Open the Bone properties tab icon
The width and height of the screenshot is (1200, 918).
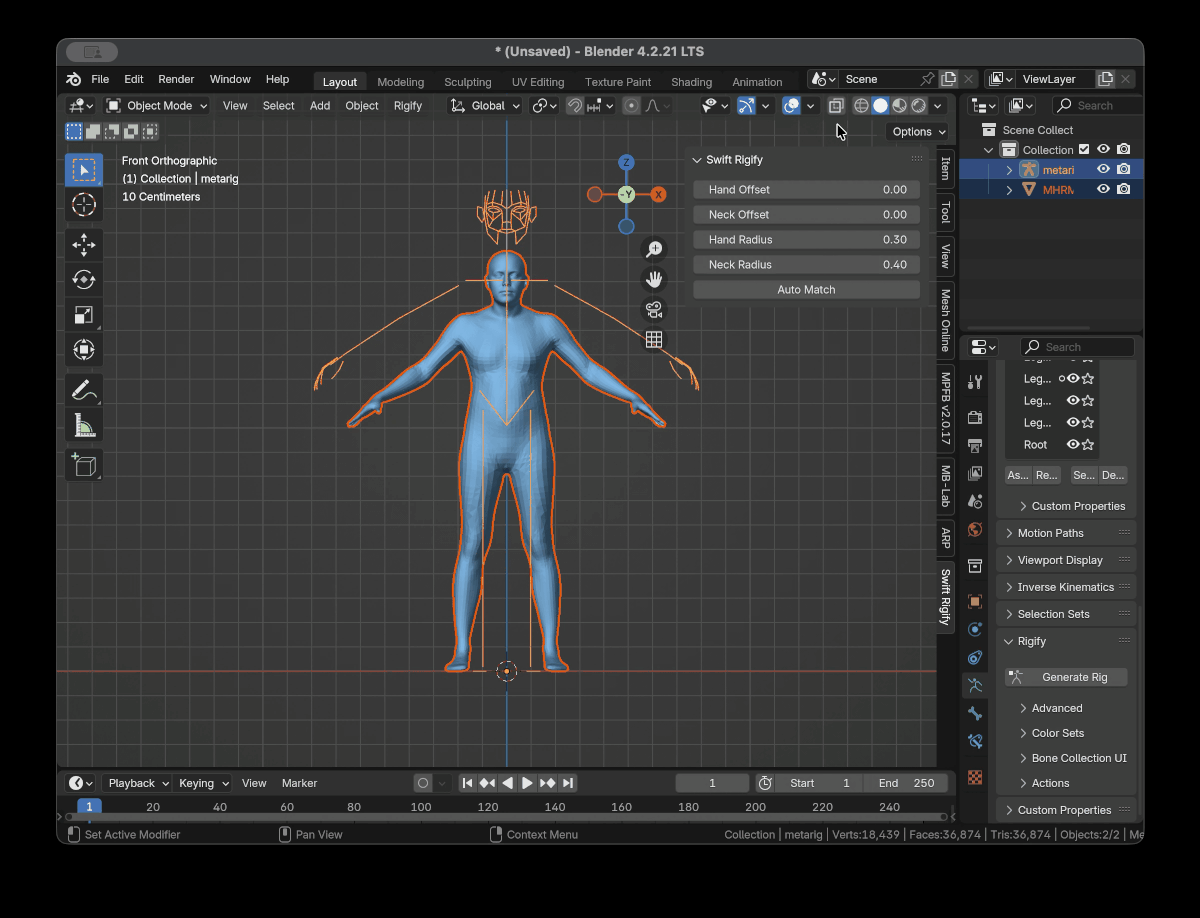pyautogui.click(x=975, y=713)
